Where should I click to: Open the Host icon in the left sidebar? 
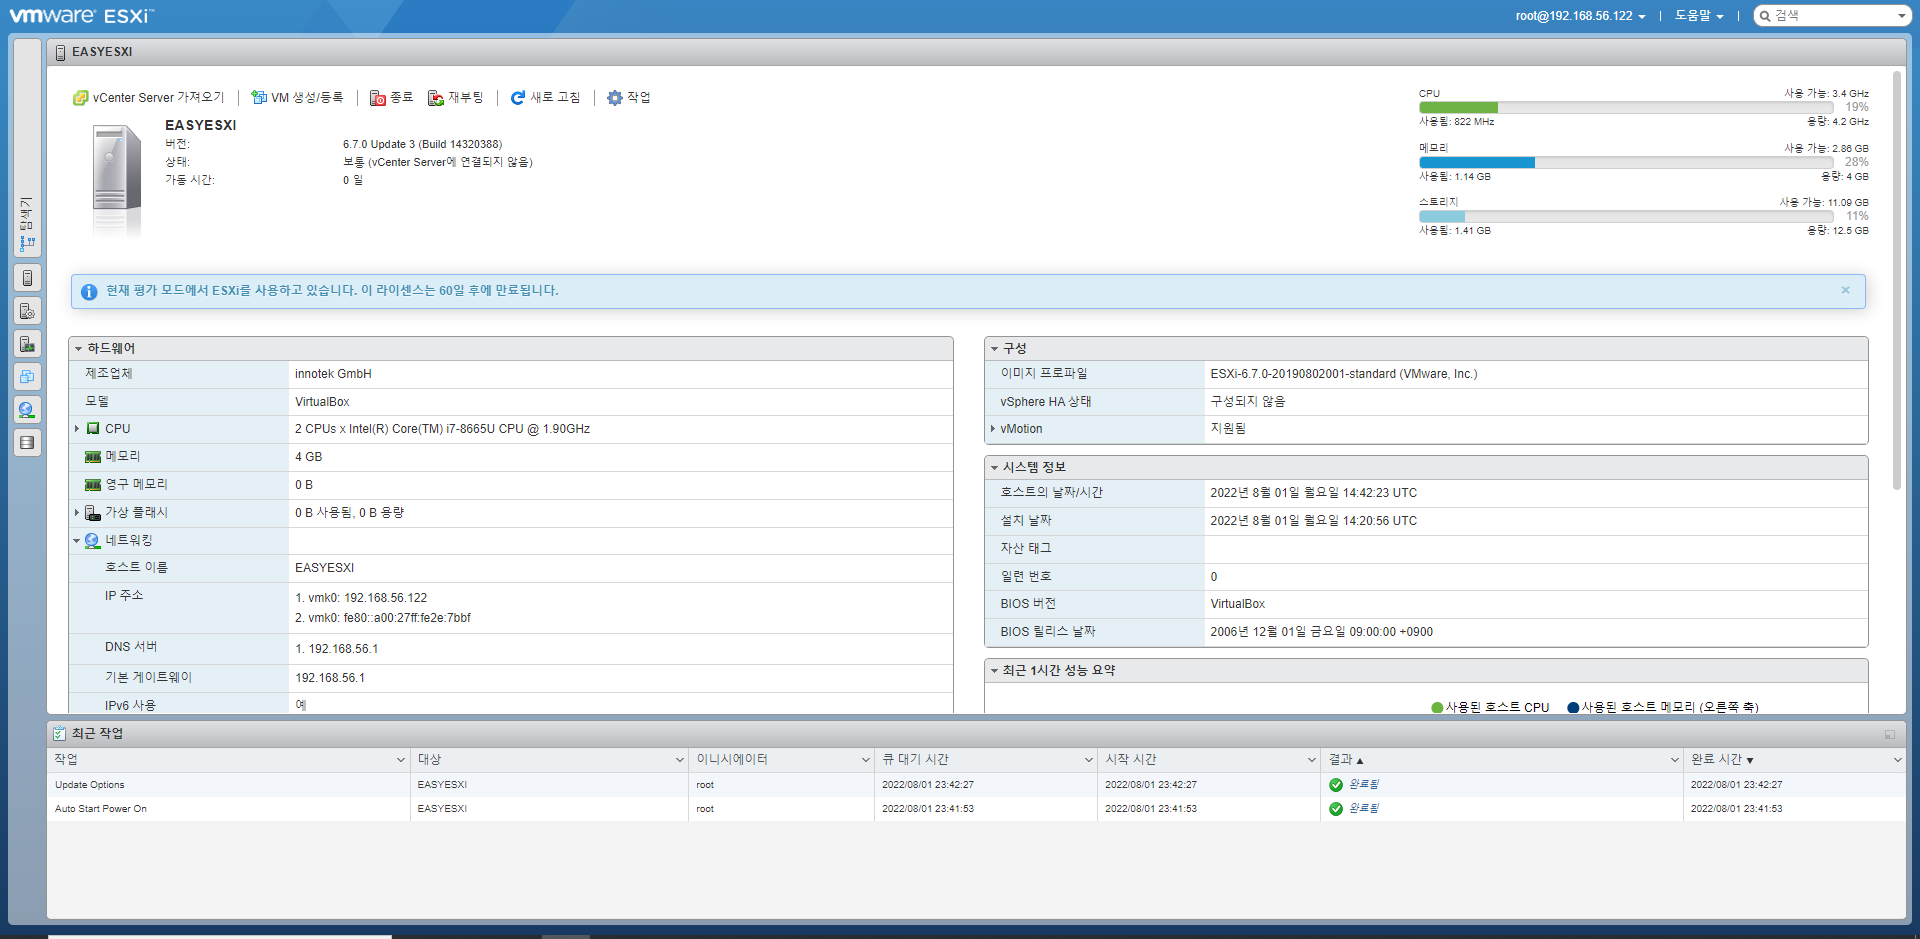(x=27, y=278)
